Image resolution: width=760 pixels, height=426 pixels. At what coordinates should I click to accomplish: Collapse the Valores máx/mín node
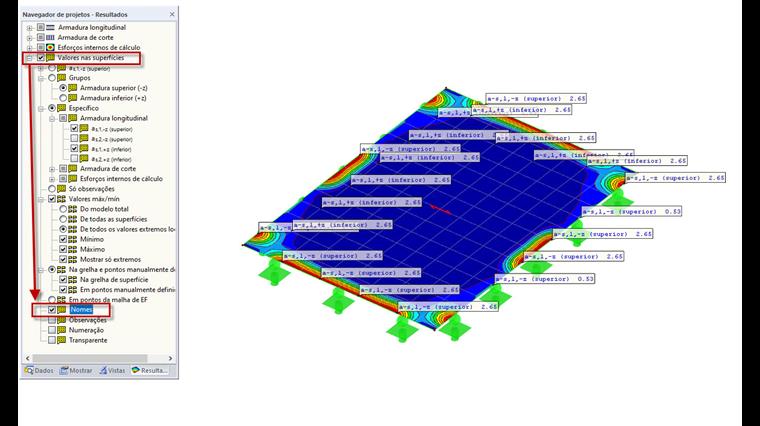point(41,199)
